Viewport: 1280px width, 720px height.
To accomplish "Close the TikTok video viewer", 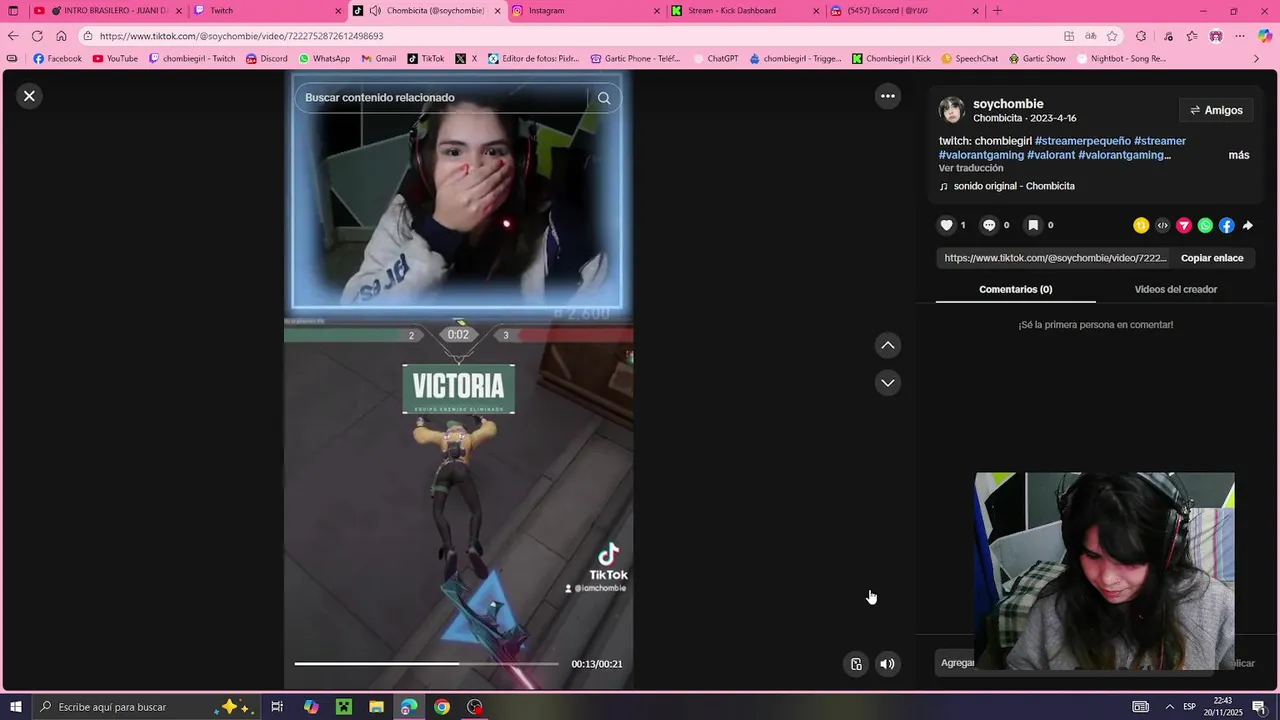I will [29, 96].
